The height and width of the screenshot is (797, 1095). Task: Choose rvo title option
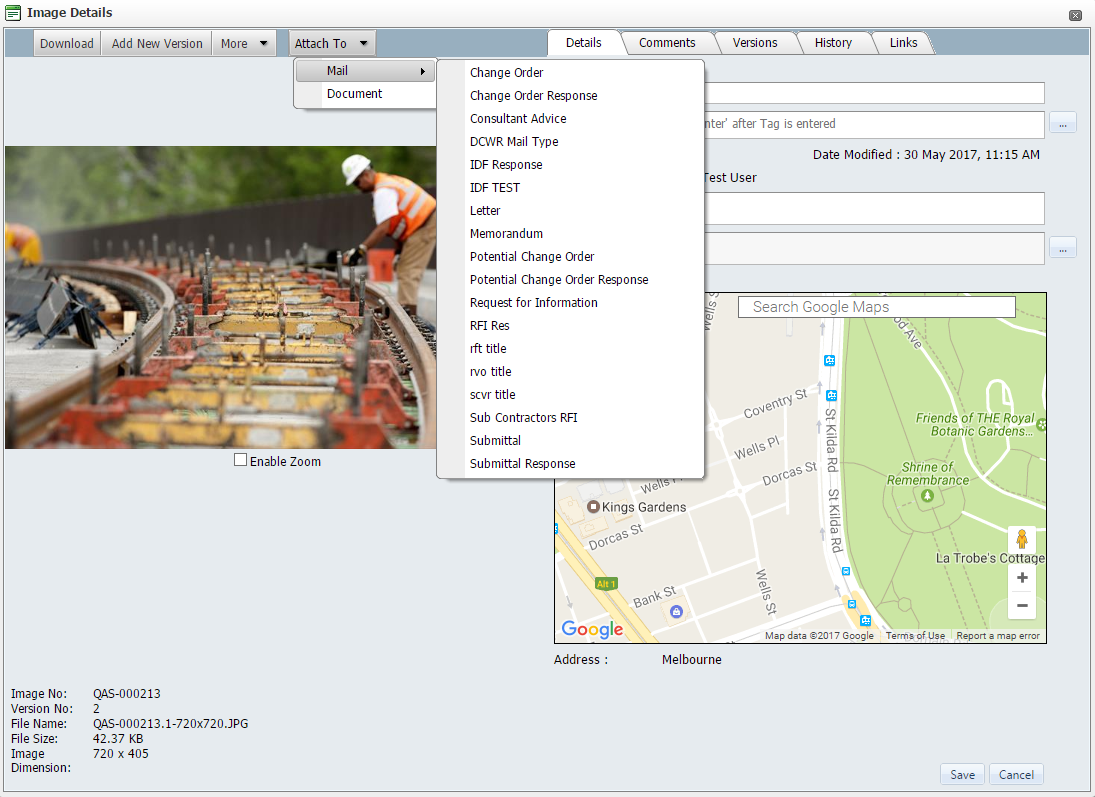[490, 372]
